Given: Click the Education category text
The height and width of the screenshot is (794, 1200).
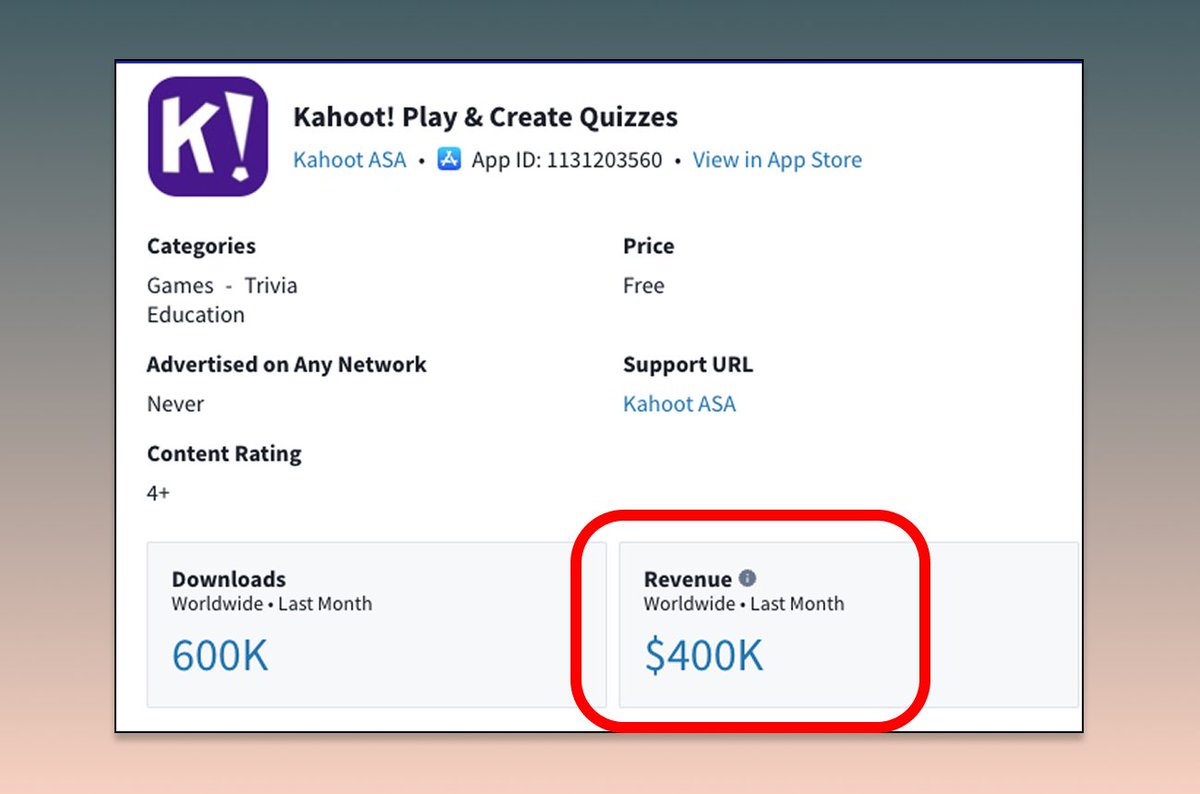Looking at the screenshot, I should pos(196,315).
